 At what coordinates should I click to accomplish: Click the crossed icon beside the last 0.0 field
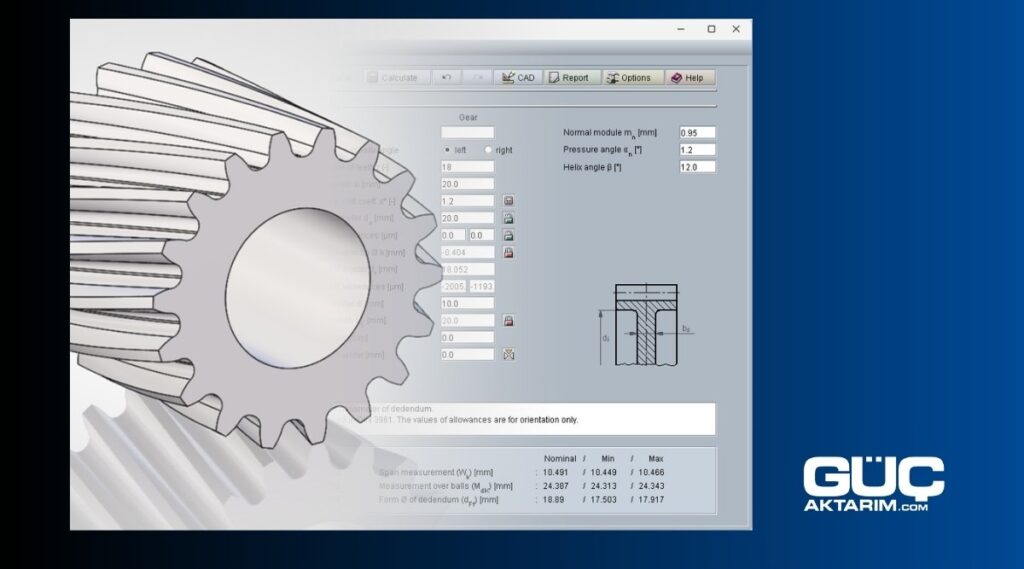coord(508,355)
